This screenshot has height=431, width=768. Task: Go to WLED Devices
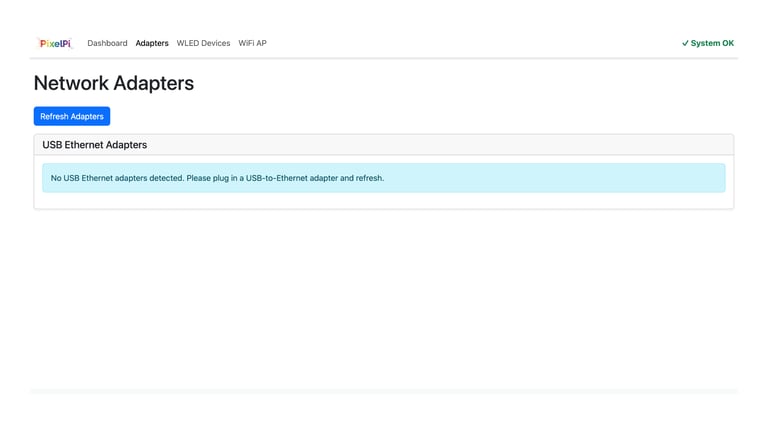(x=203, y=43)
